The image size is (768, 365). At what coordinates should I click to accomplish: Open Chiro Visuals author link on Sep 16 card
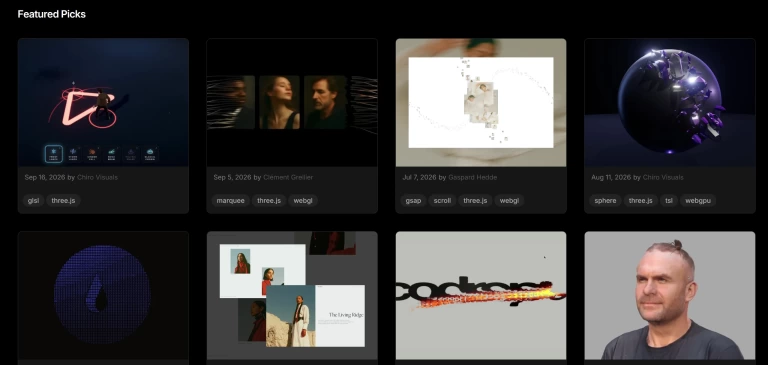coord(97,177)
